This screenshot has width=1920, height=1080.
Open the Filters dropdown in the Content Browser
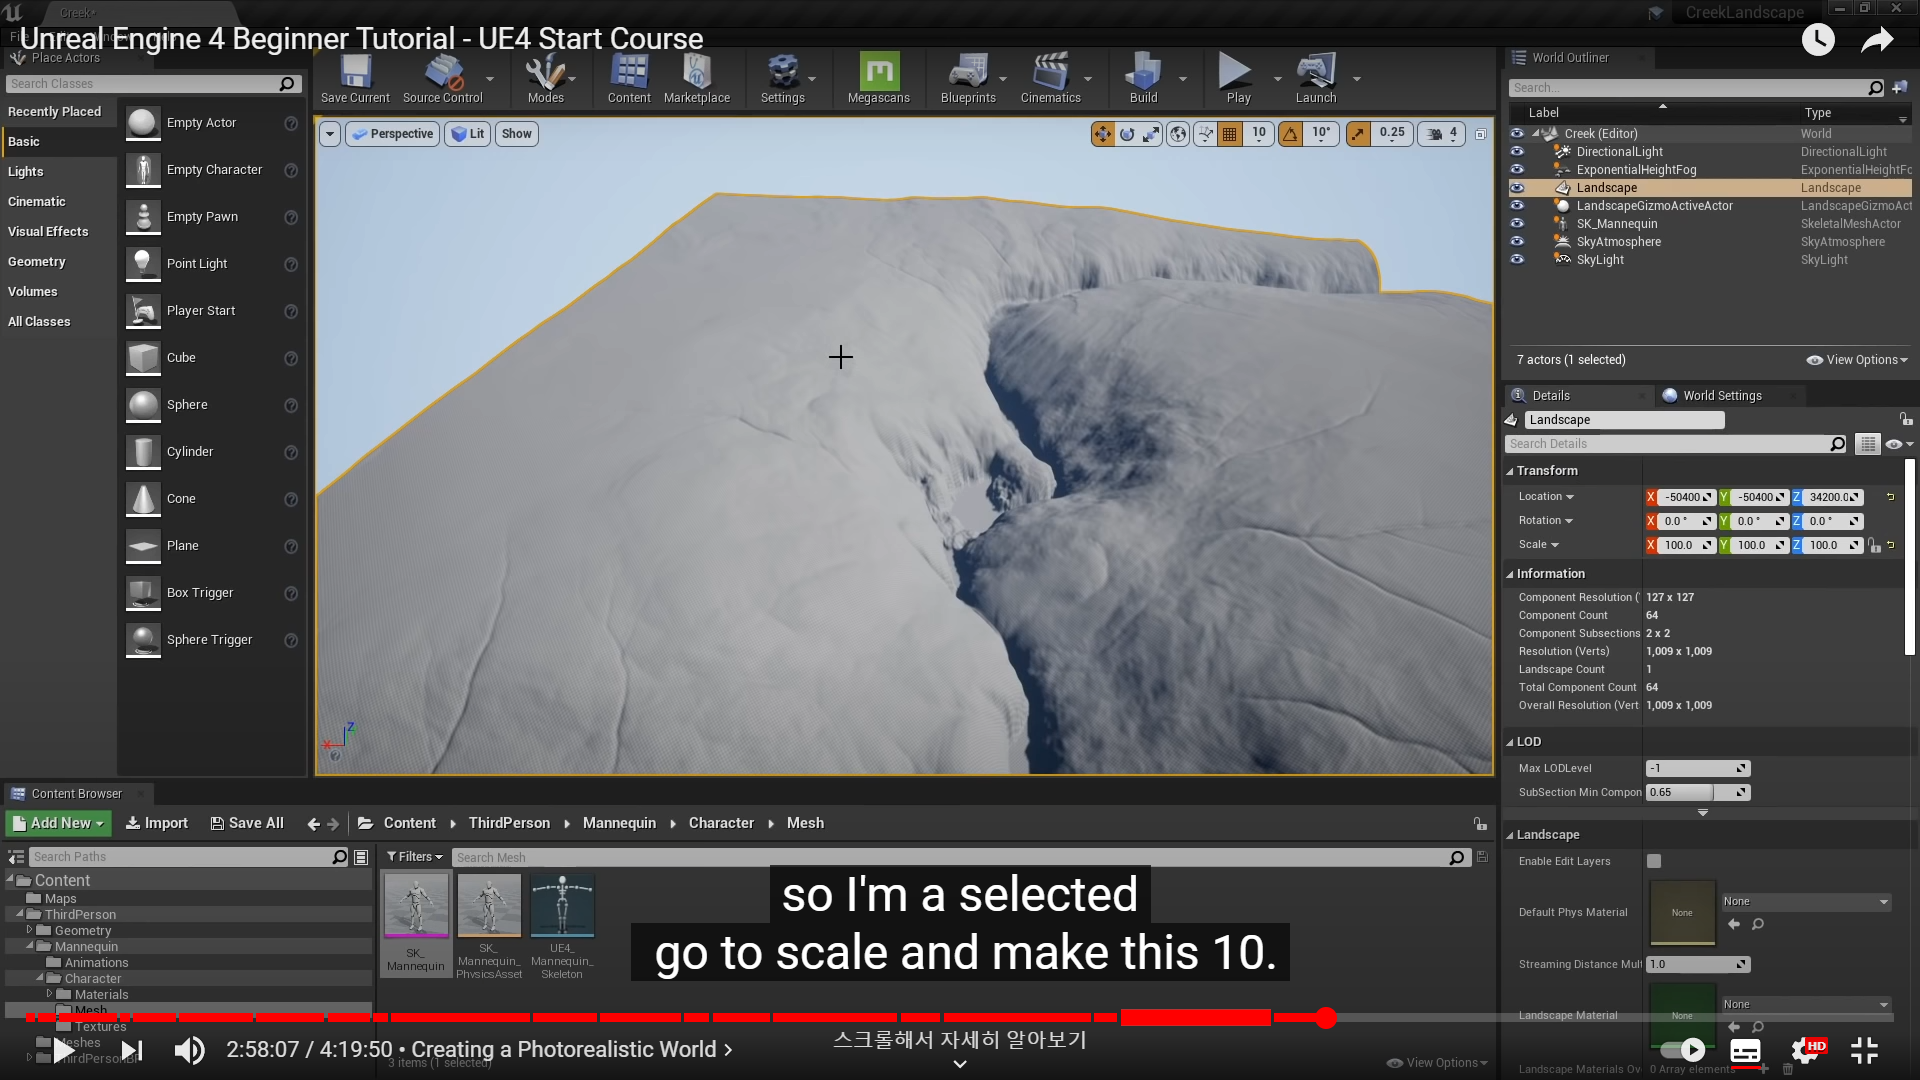414,857
